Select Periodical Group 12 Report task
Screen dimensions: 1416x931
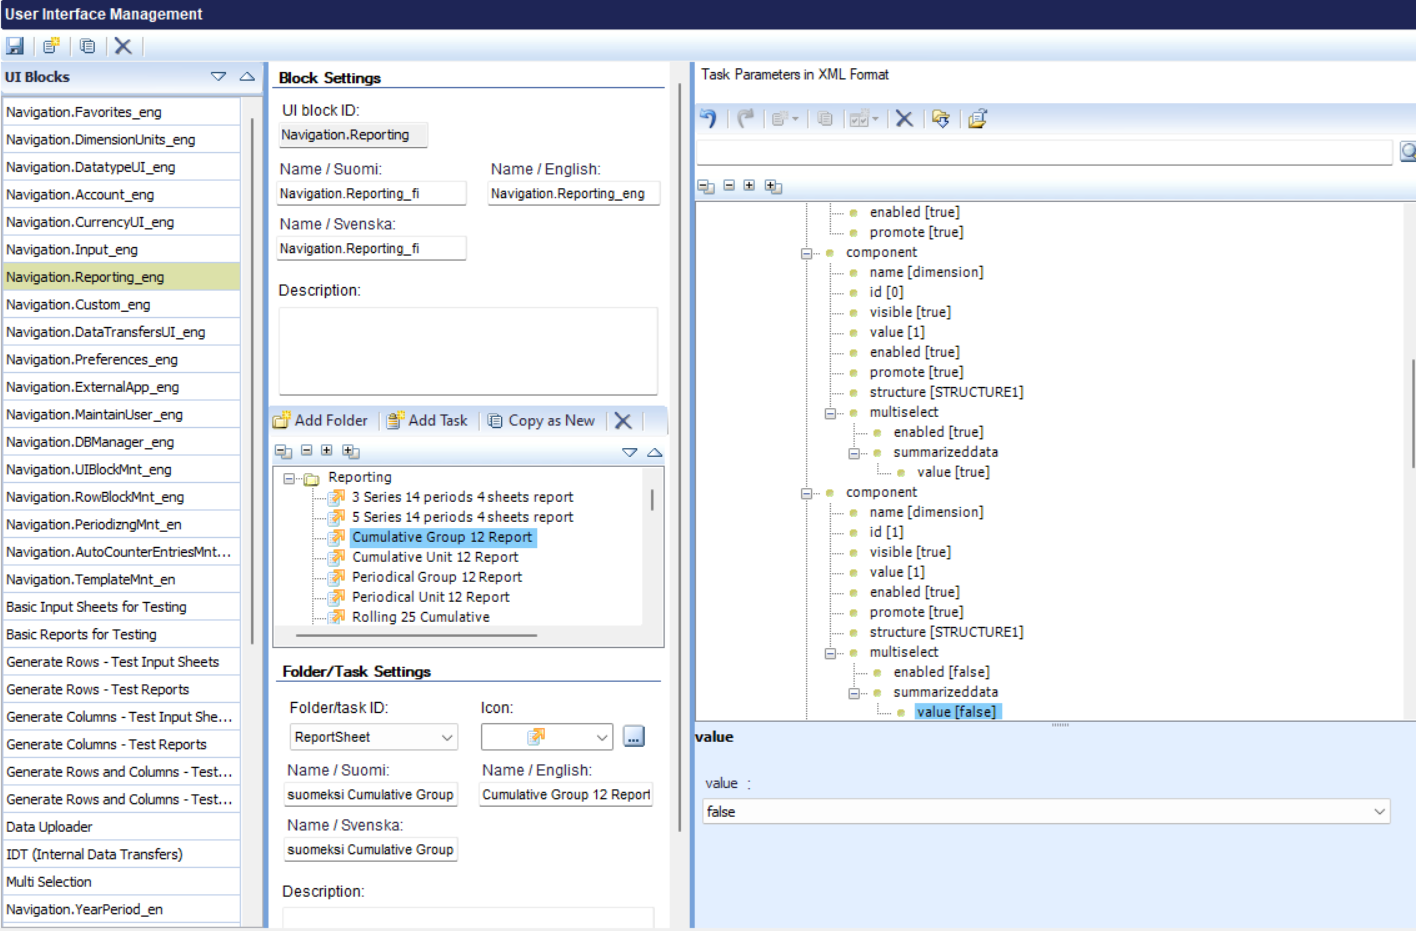point(437,577)
